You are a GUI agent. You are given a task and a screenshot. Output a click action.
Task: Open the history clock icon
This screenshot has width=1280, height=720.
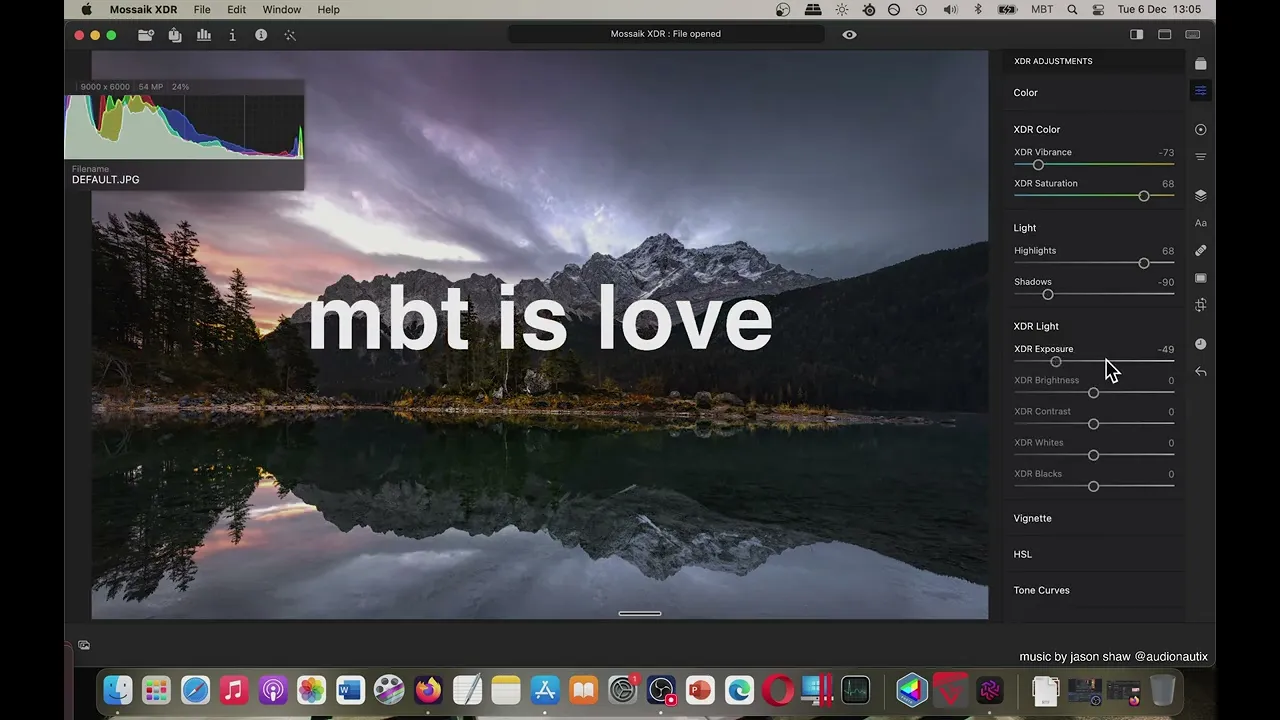pos(1201,344)
